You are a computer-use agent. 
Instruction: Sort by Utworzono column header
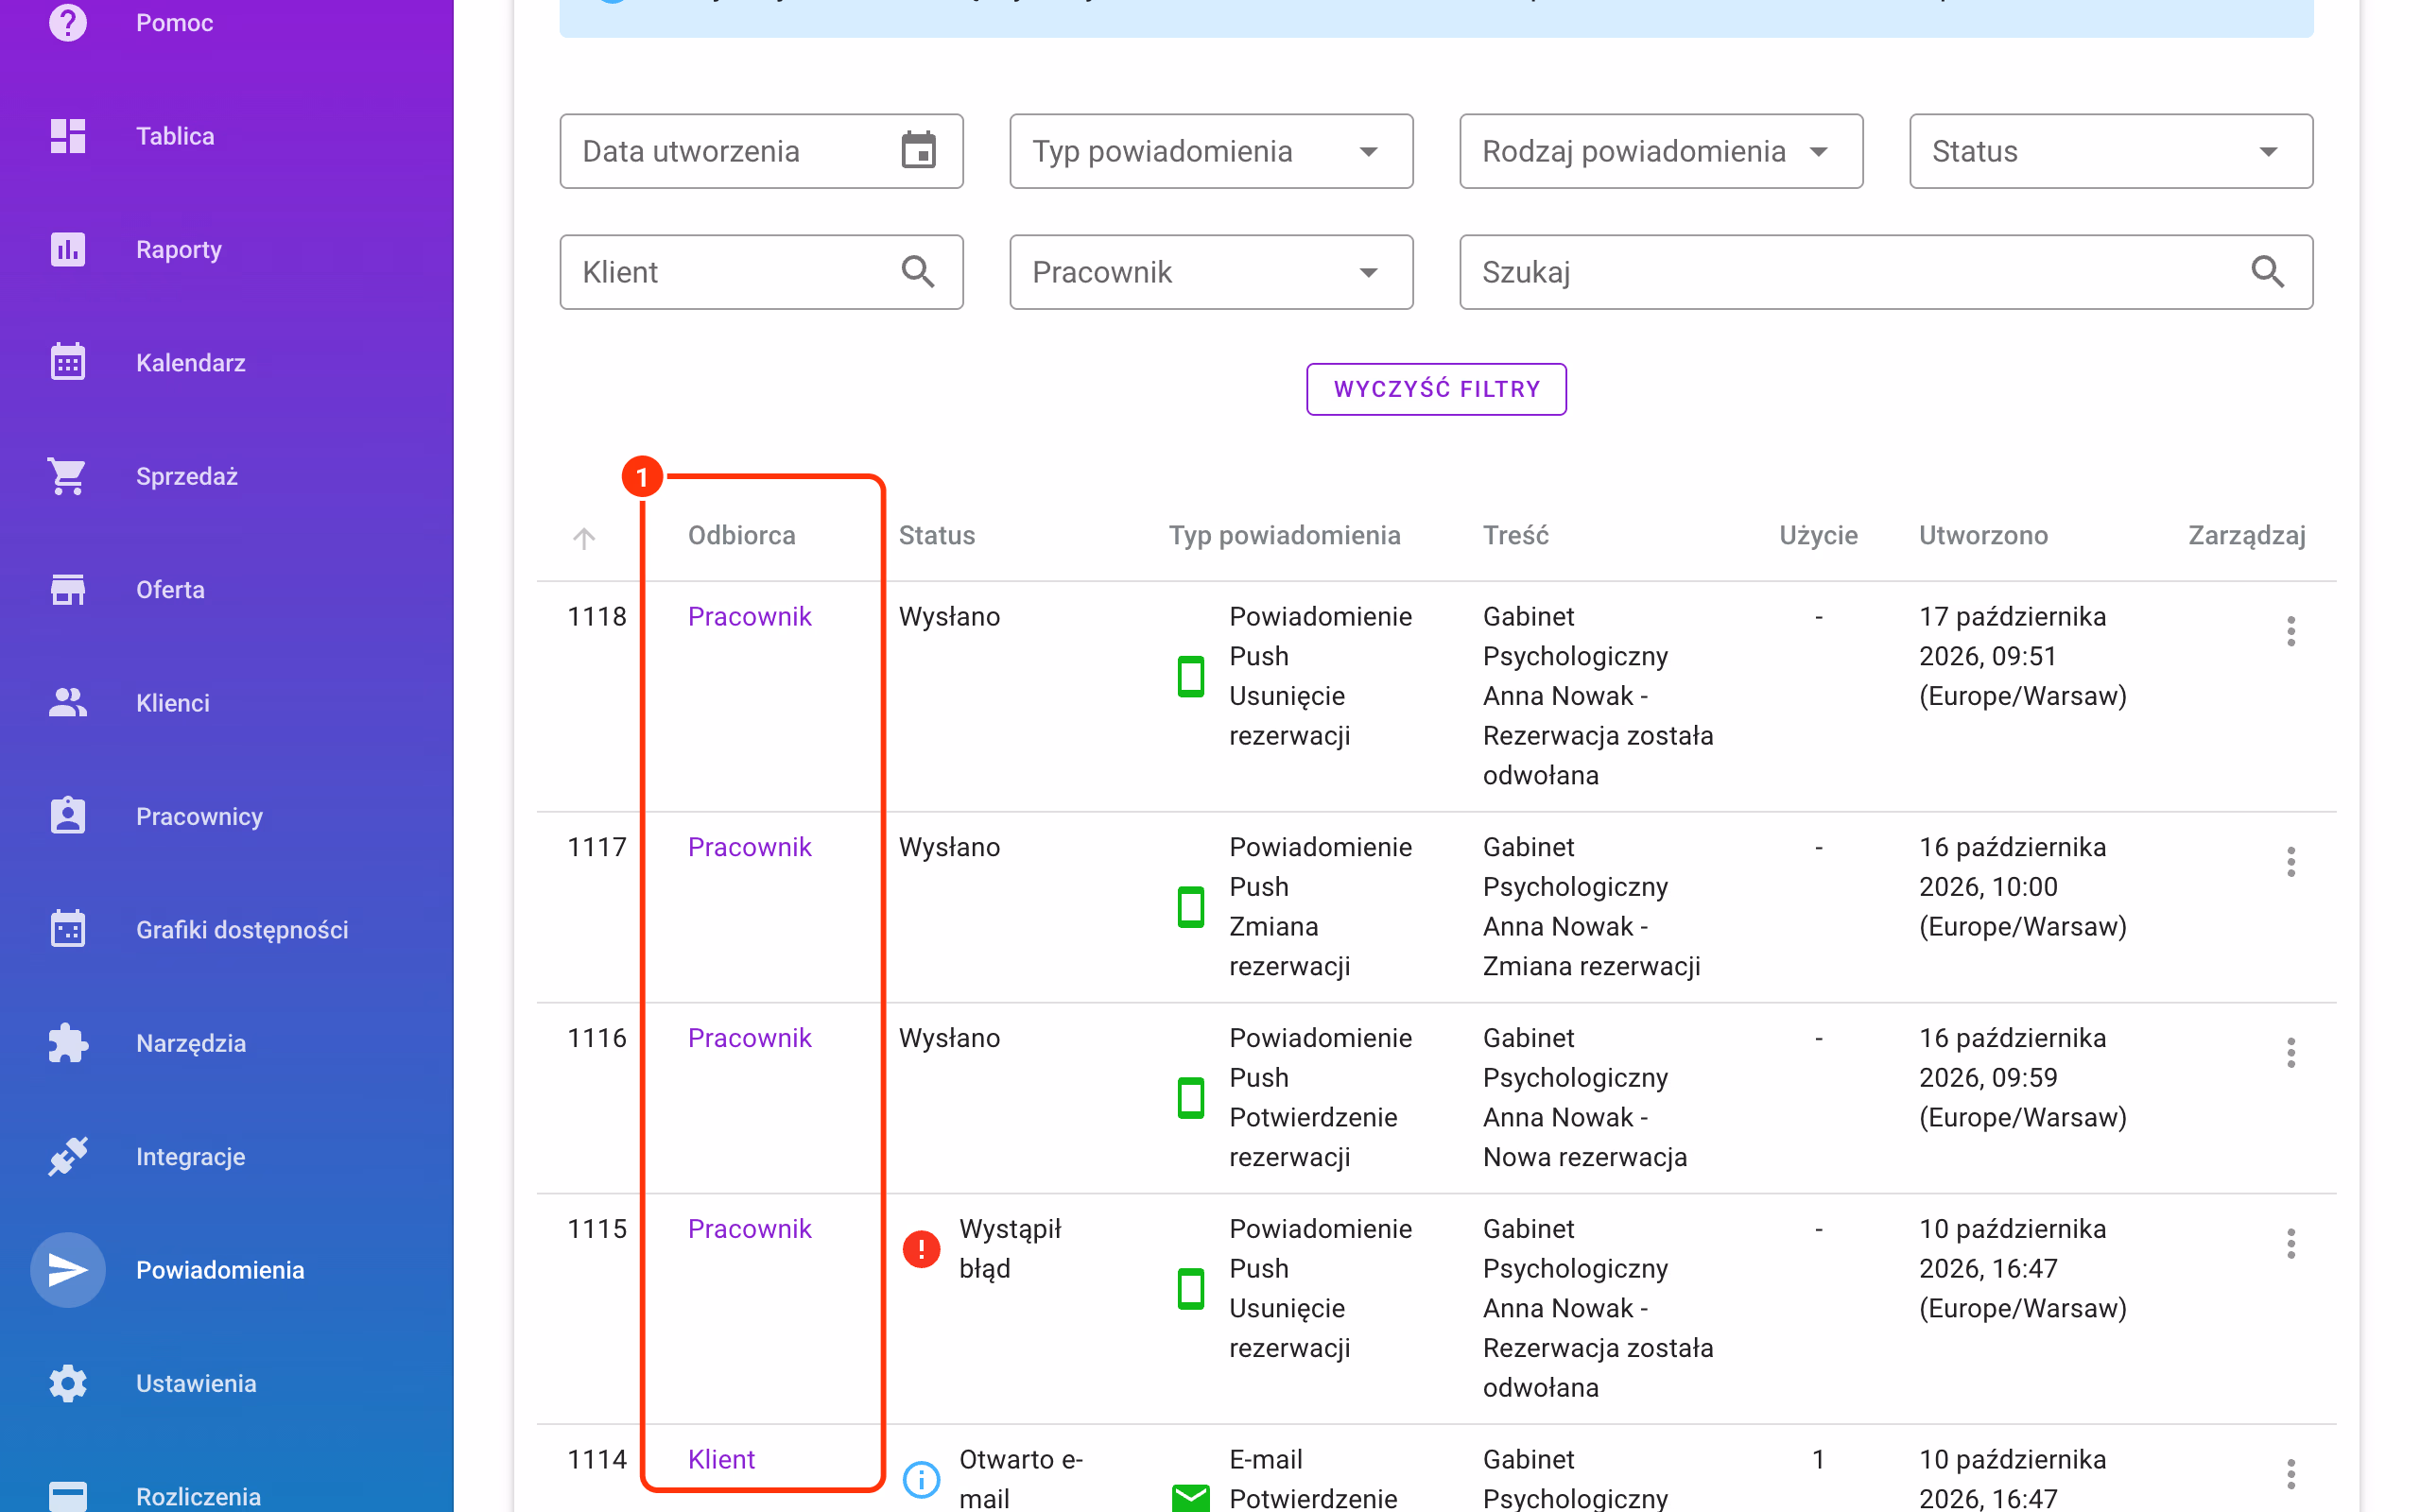(x=1983, y=535)
